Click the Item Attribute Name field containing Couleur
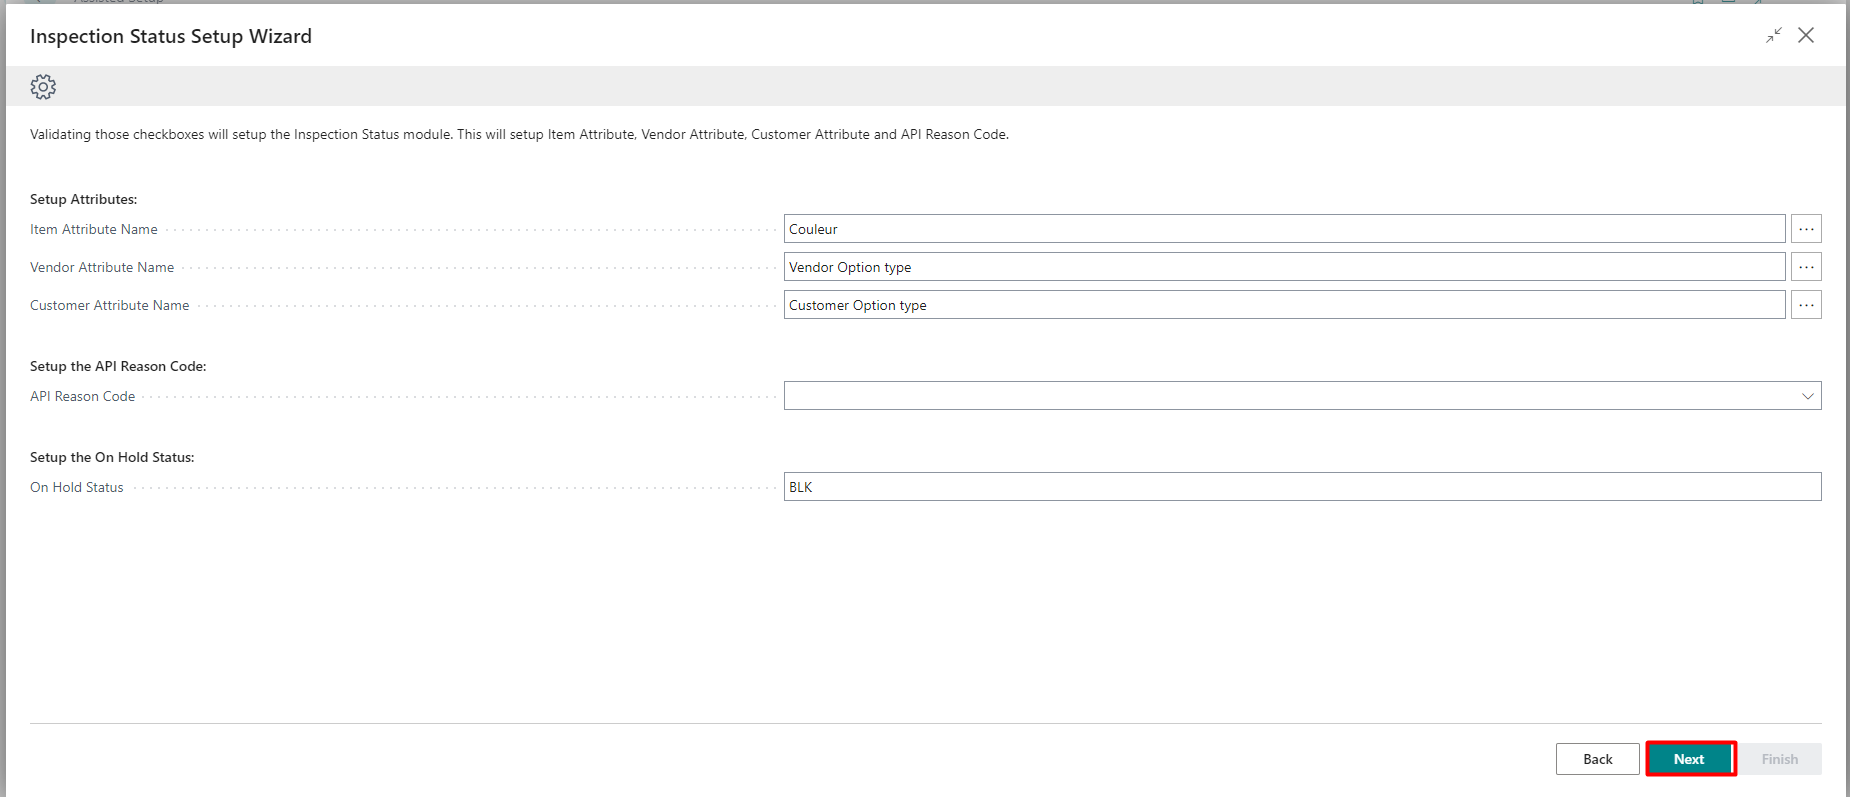 (x=1284, y=229)
